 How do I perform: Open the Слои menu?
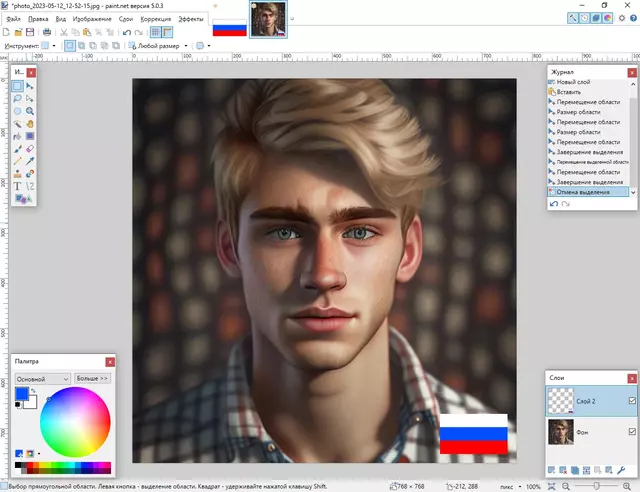(126, 19)
